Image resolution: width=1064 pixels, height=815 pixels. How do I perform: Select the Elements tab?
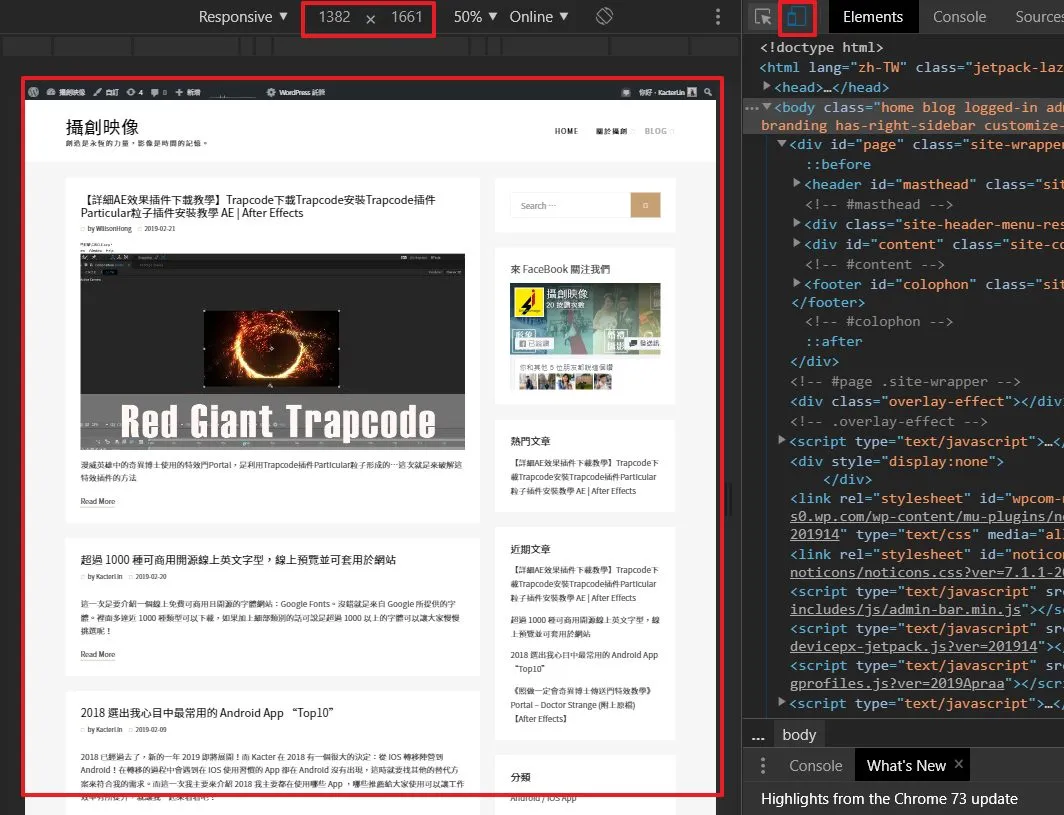[x=873, y=17]
